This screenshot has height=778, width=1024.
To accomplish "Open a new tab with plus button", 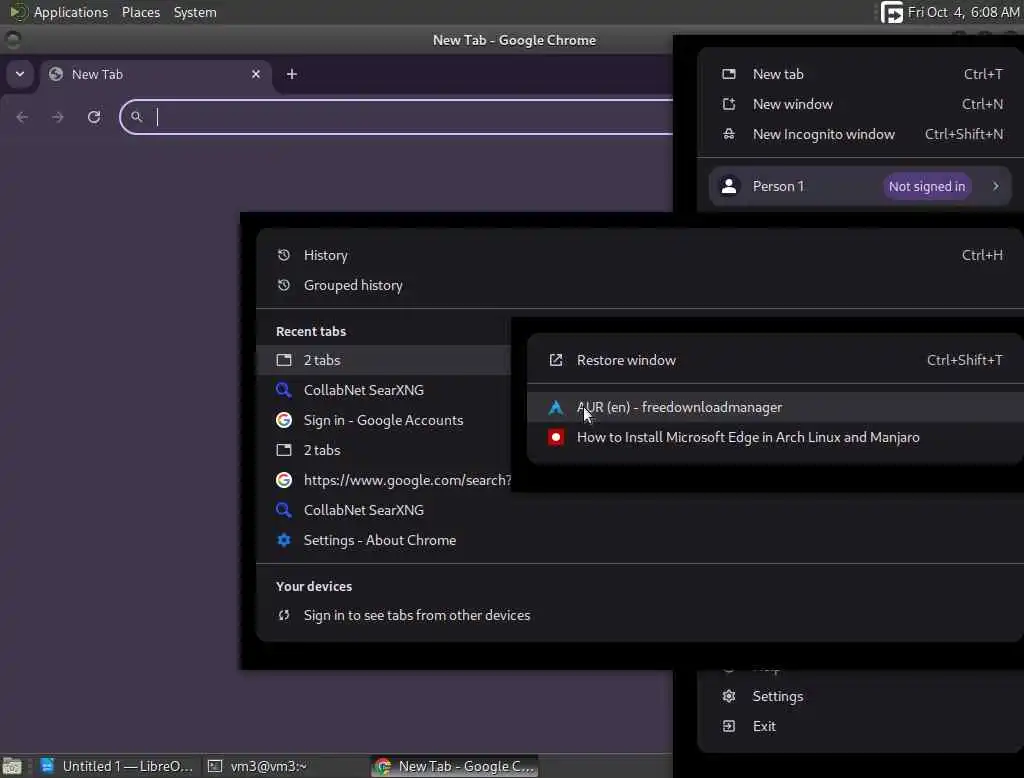I will click(x=292, y=74).
